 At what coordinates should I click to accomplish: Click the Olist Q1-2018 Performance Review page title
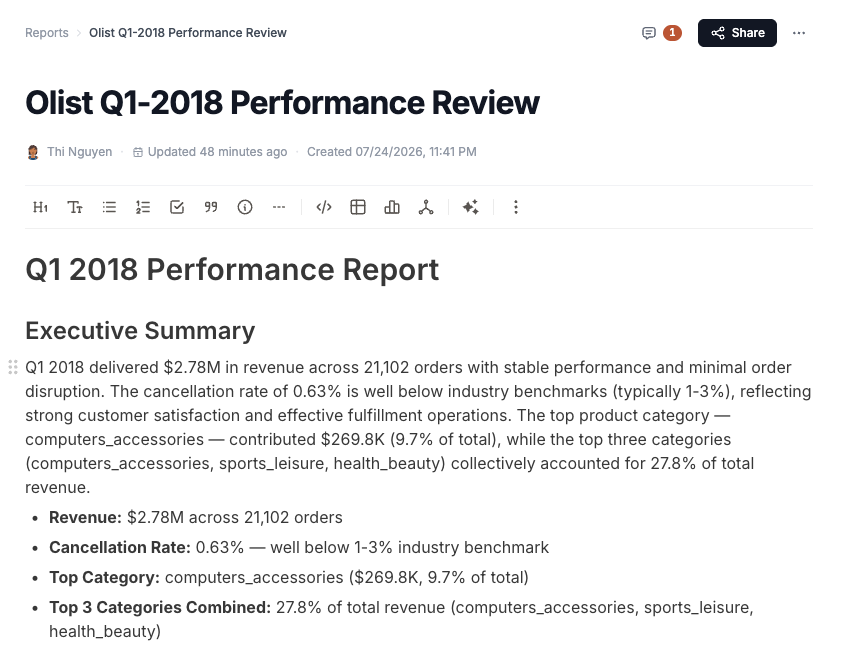click(282, 102)
